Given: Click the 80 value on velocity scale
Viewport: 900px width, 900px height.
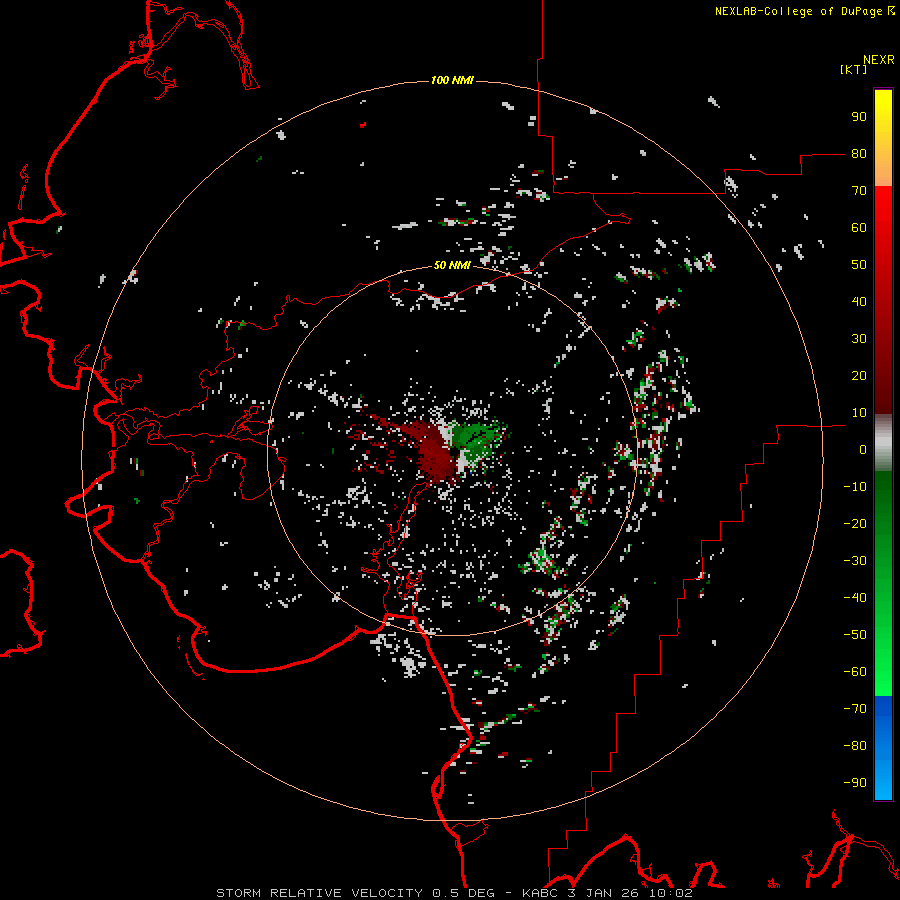Looking at the screenshot, I should (859, 154).
